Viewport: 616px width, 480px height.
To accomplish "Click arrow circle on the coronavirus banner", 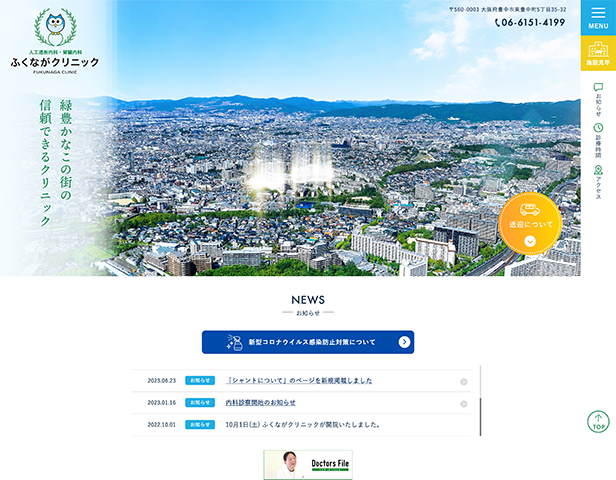I will tap(404, 342).
